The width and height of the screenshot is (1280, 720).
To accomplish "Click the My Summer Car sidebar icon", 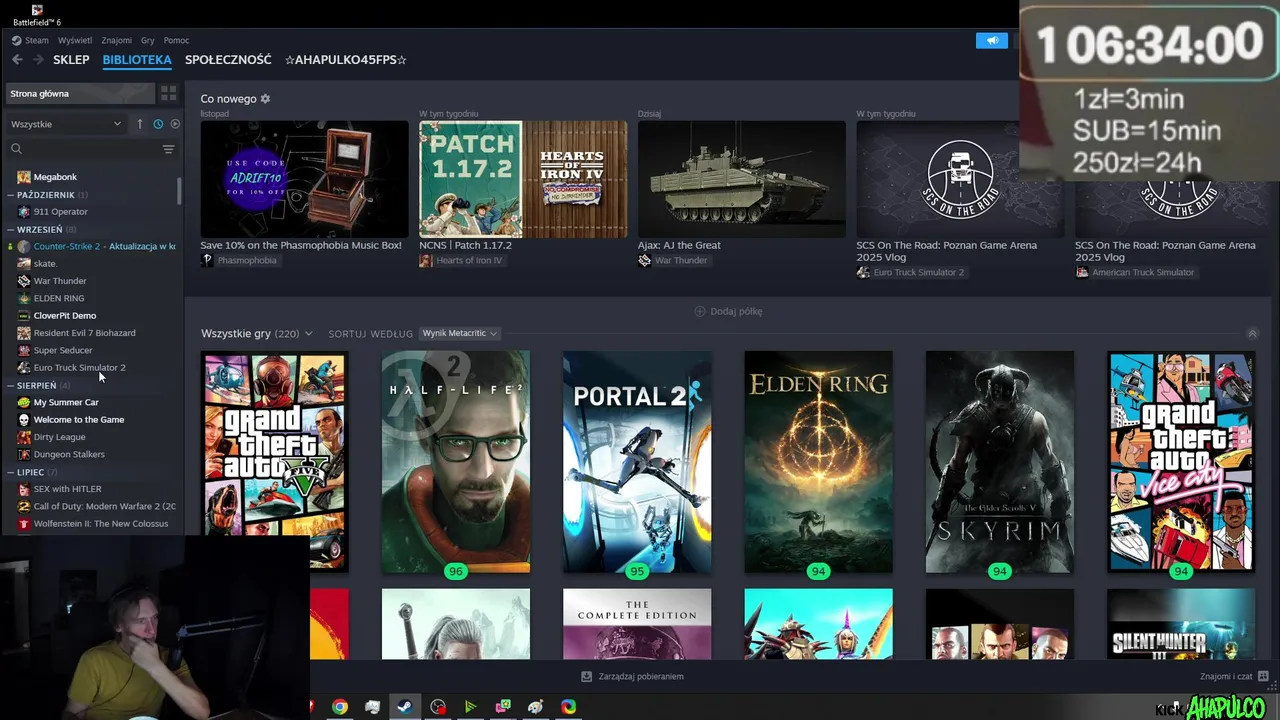I will pos(24,402).
